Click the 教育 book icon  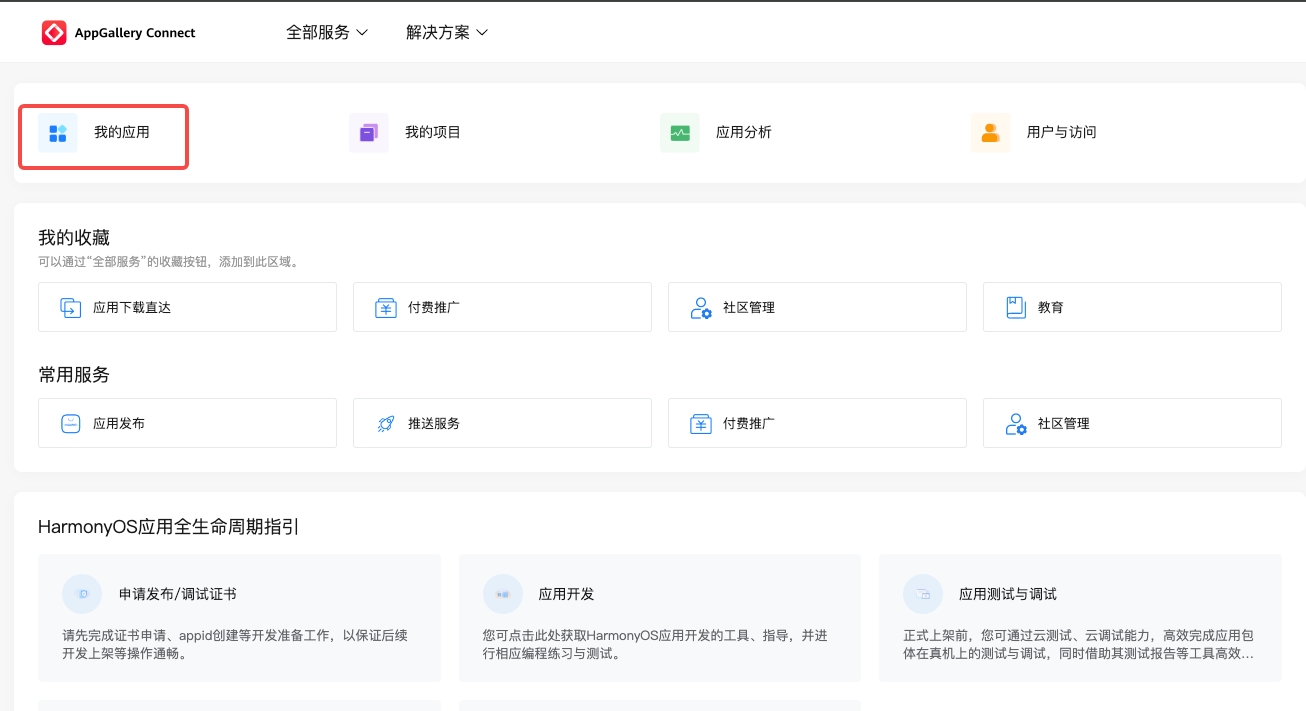pos(1016,307)
